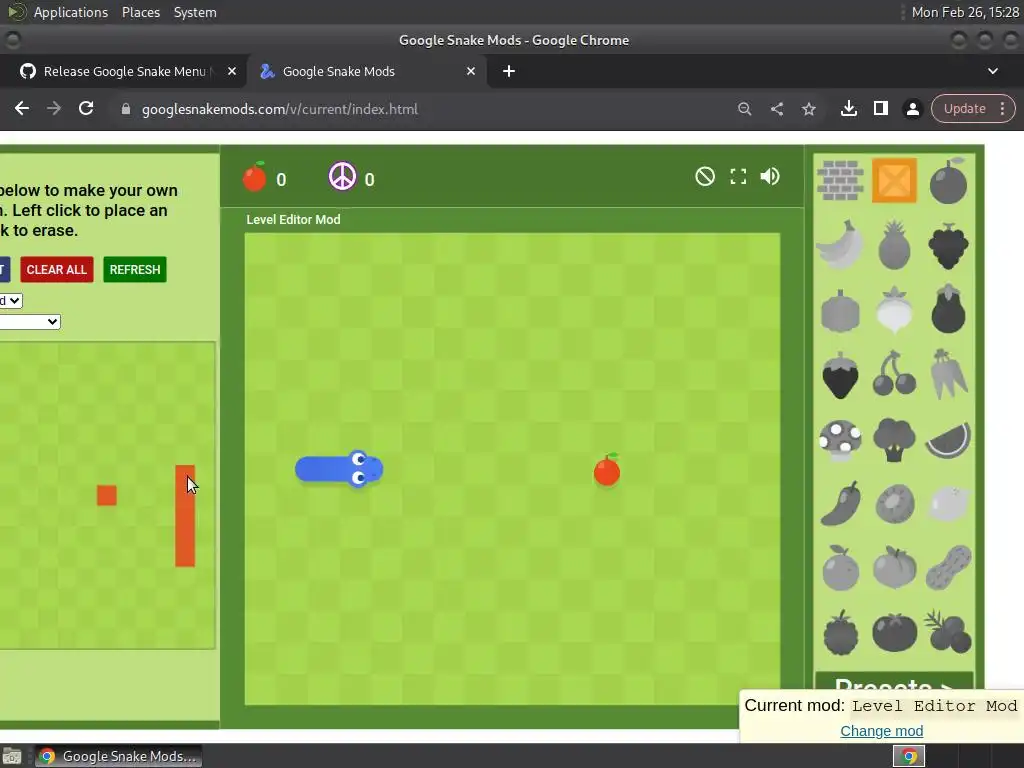Screen dimensions: 1024x768
Task: Pick the blueberries item in the palette
Action: coord(948,631)
